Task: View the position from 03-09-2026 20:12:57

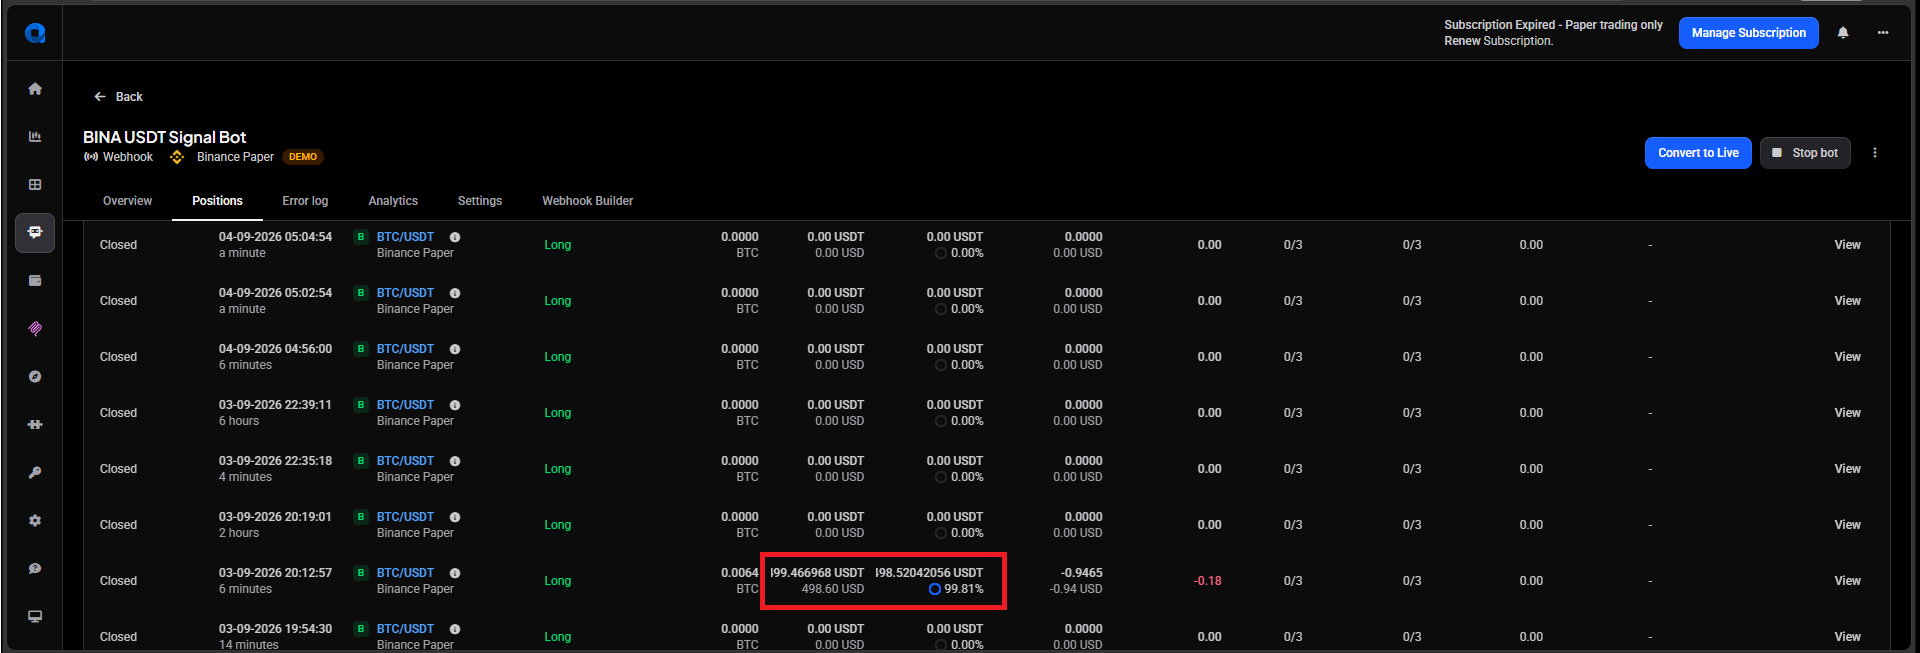Action: tap(1847, 581)
